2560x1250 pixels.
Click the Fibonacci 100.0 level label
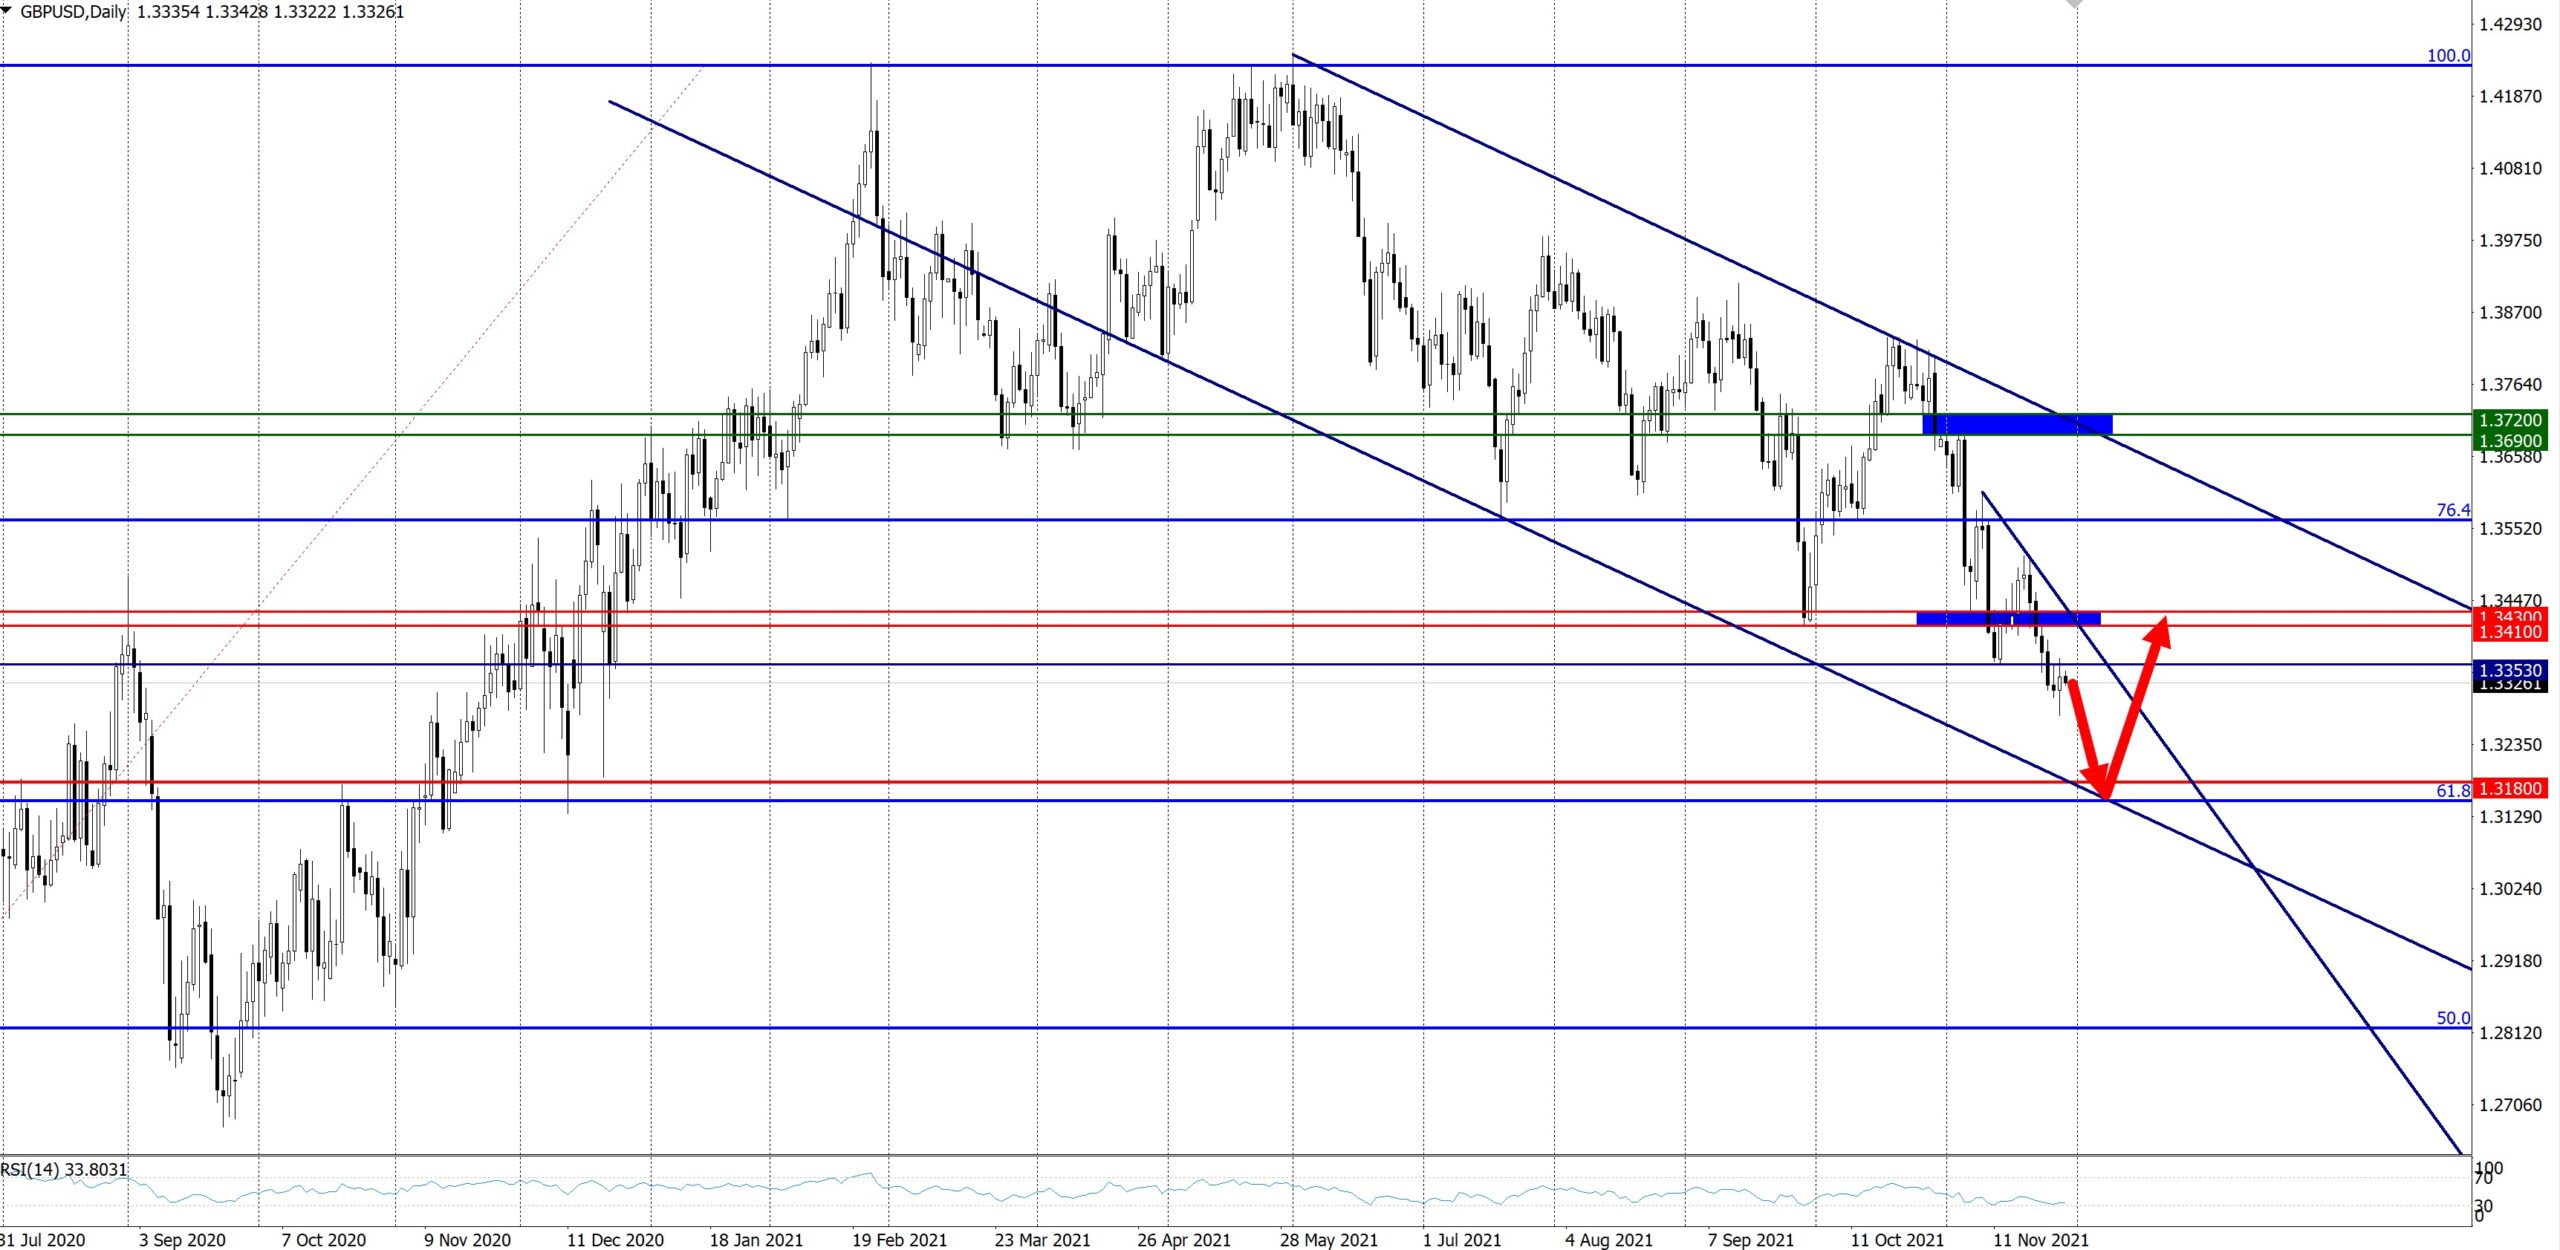2447,56
